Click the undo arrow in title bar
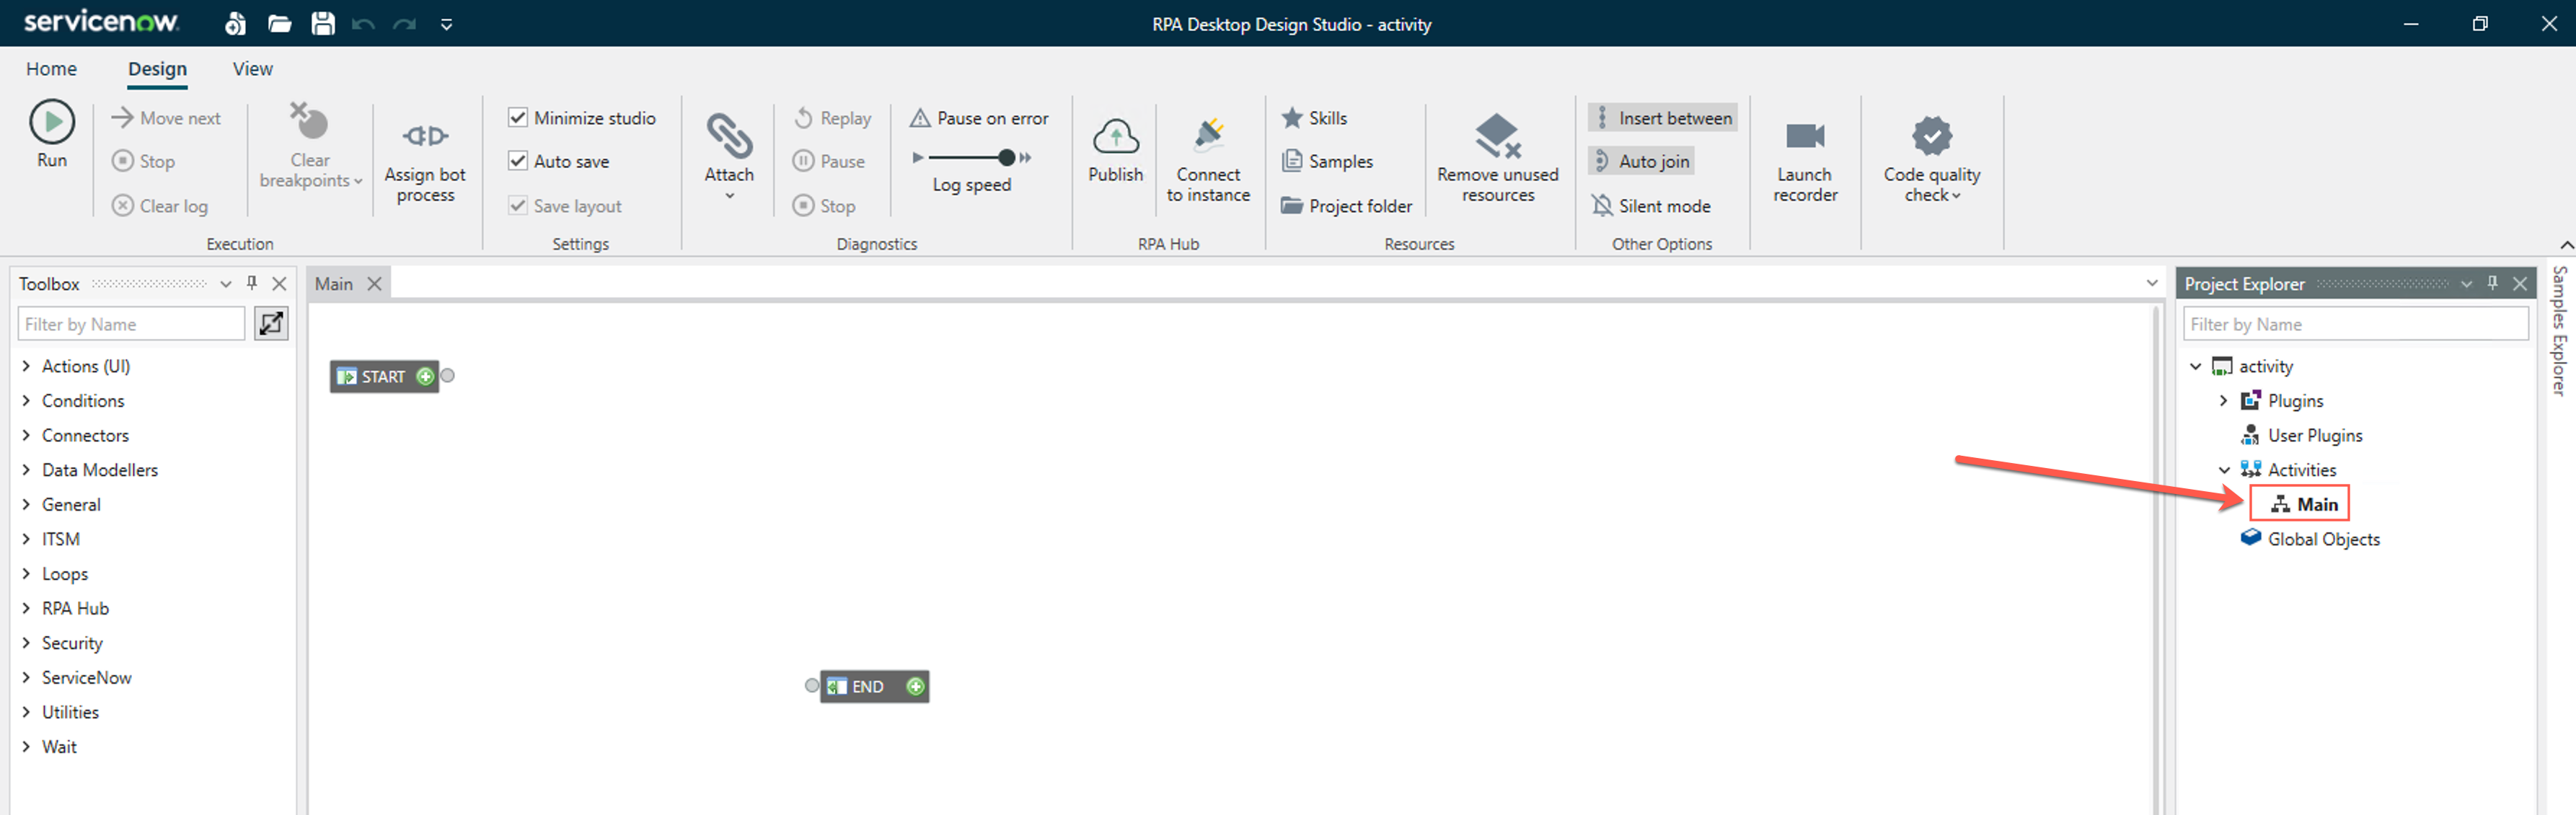Screen dimensions: 2576x815 tap(363, 24)
